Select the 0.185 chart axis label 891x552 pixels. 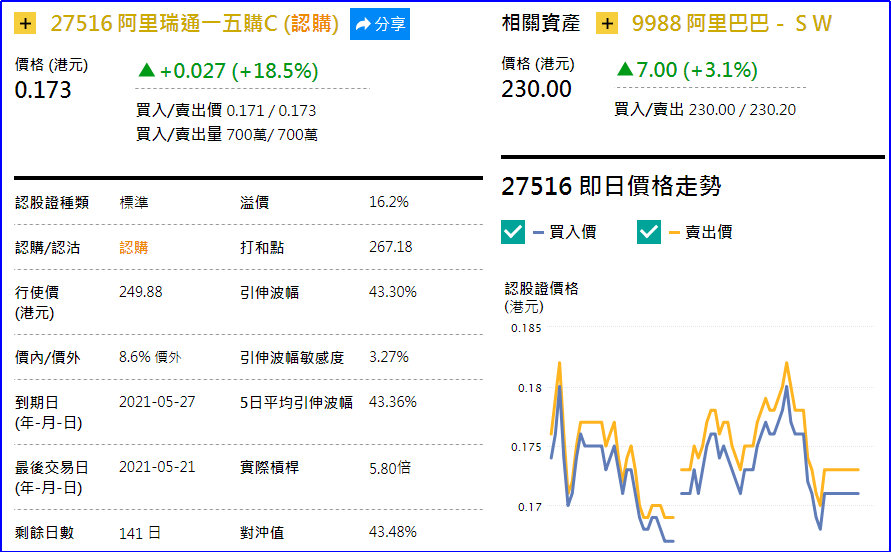526,328
